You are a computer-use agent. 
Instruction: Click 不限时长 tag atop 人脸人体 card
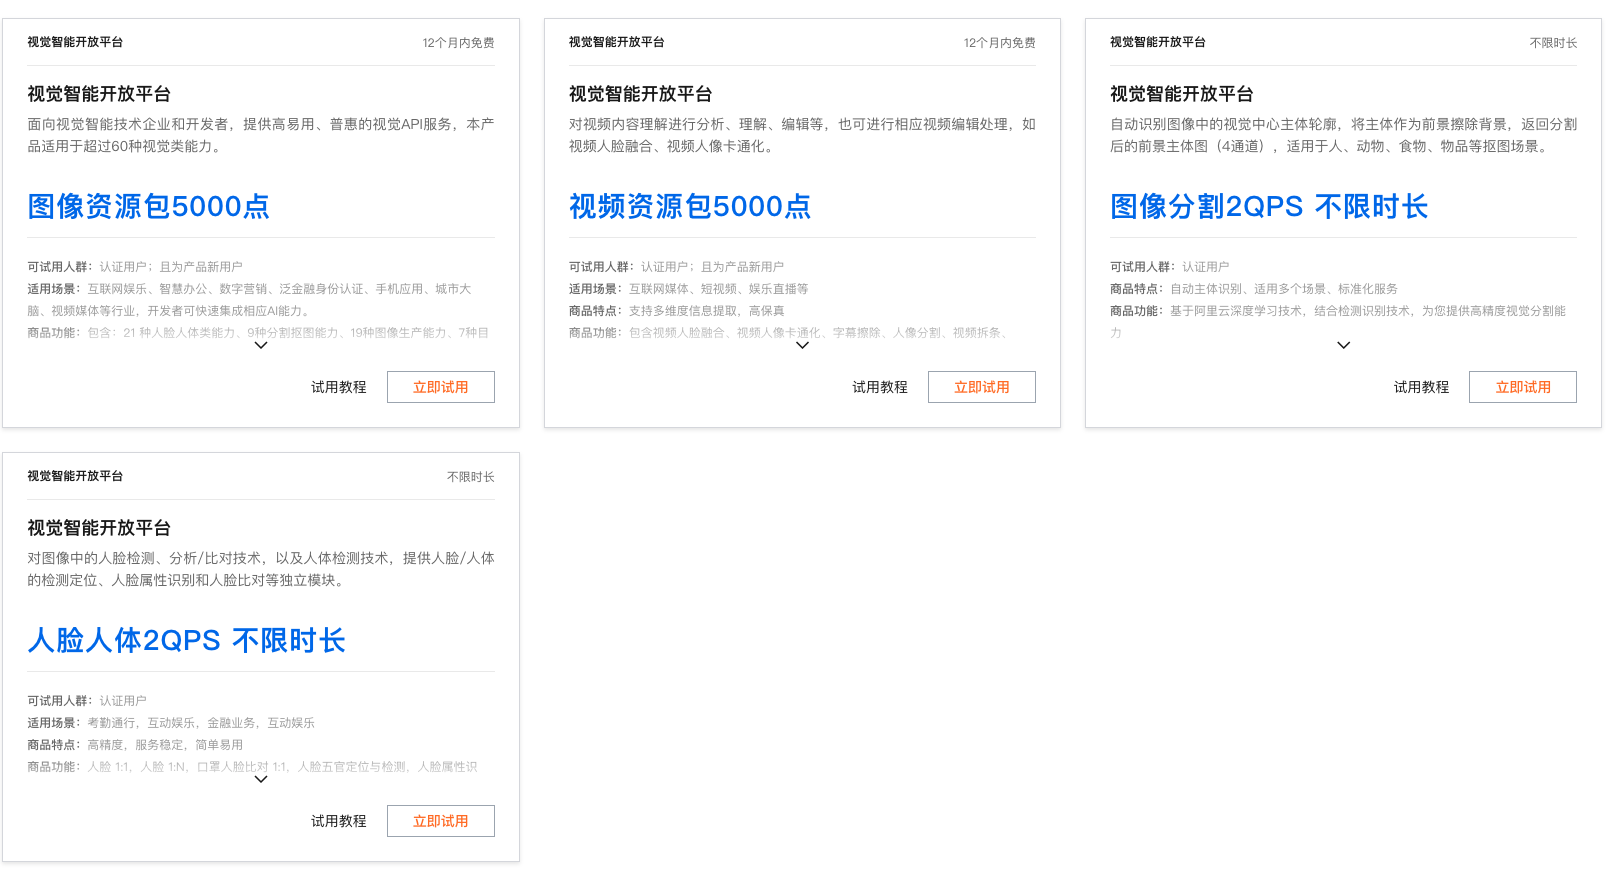pyautogui.click(x=470, y=477)
